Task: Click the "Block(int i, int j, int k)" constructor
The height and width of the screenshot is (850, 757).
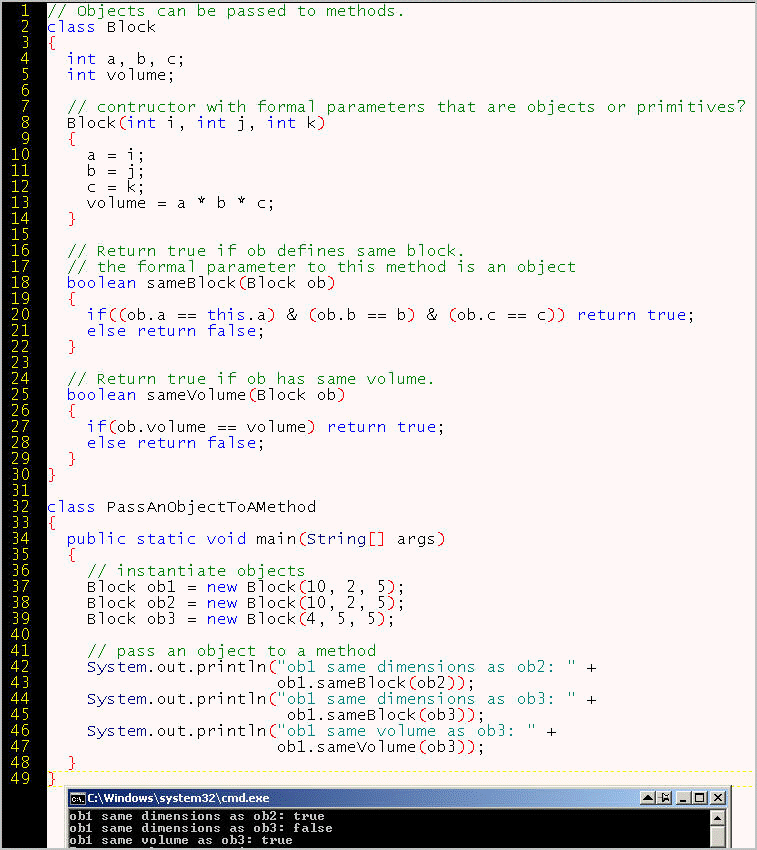Action: [196, 123]
